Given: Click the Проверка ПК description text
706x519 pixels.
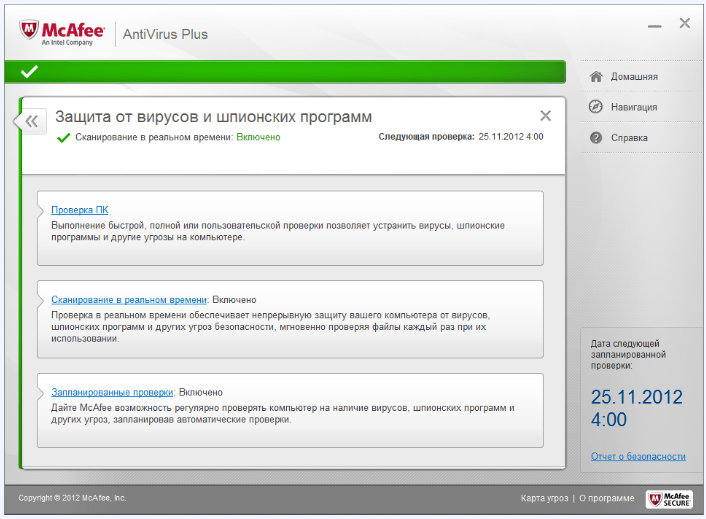Looking at the screenshot, I should point(278,231).
